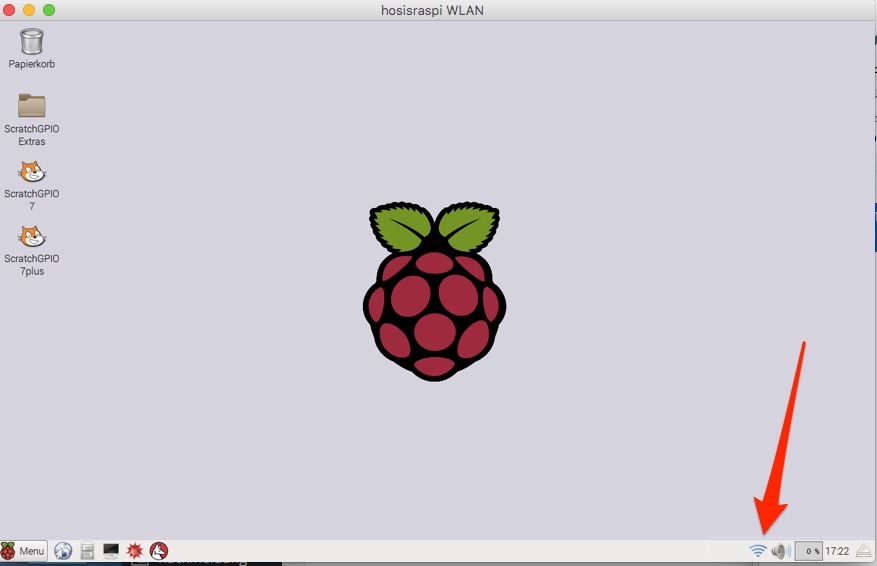Click the WiFi network icon
The height and width of the screenshot is (566, 877).
point(758,551)
